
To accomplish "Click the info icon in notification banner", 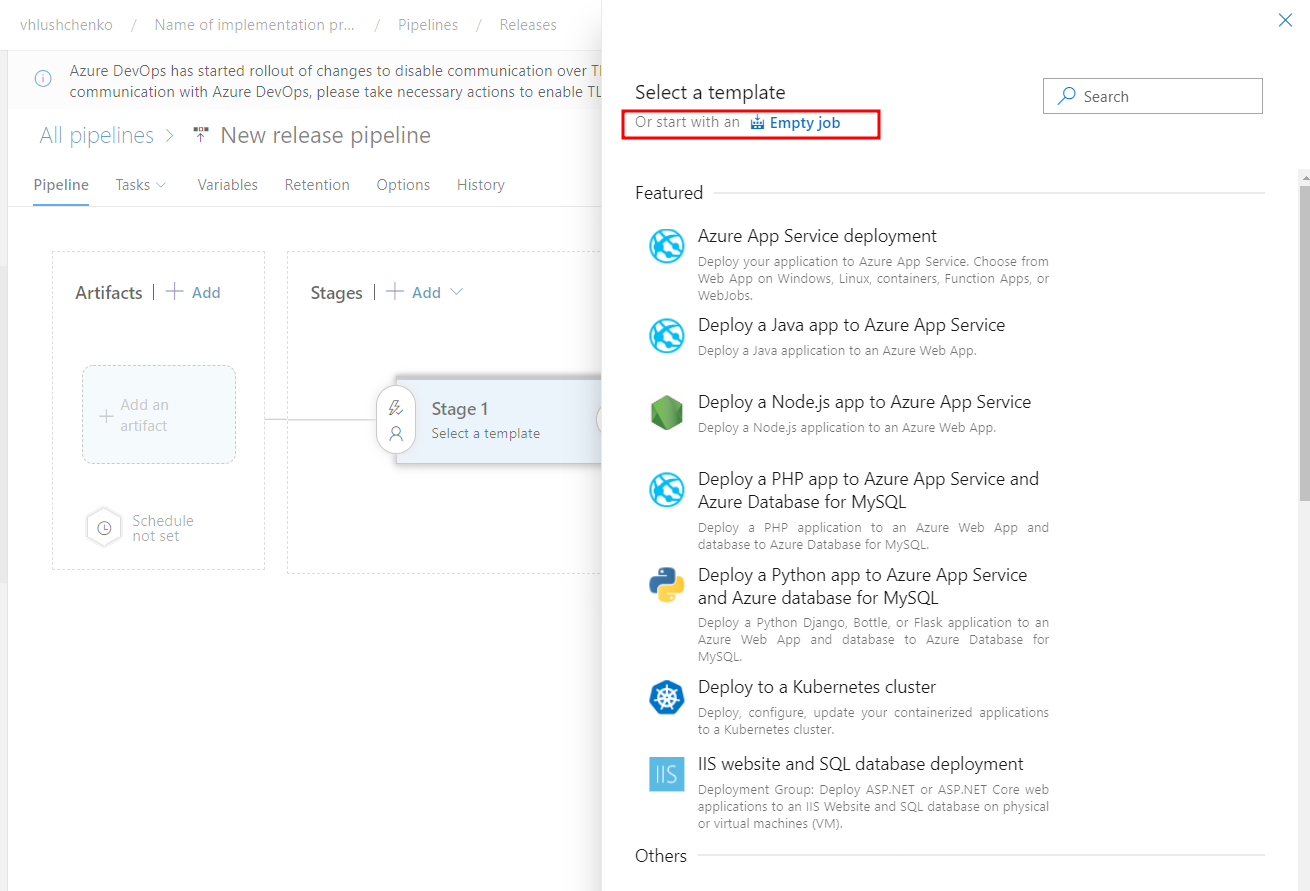I will pos(43,79).
